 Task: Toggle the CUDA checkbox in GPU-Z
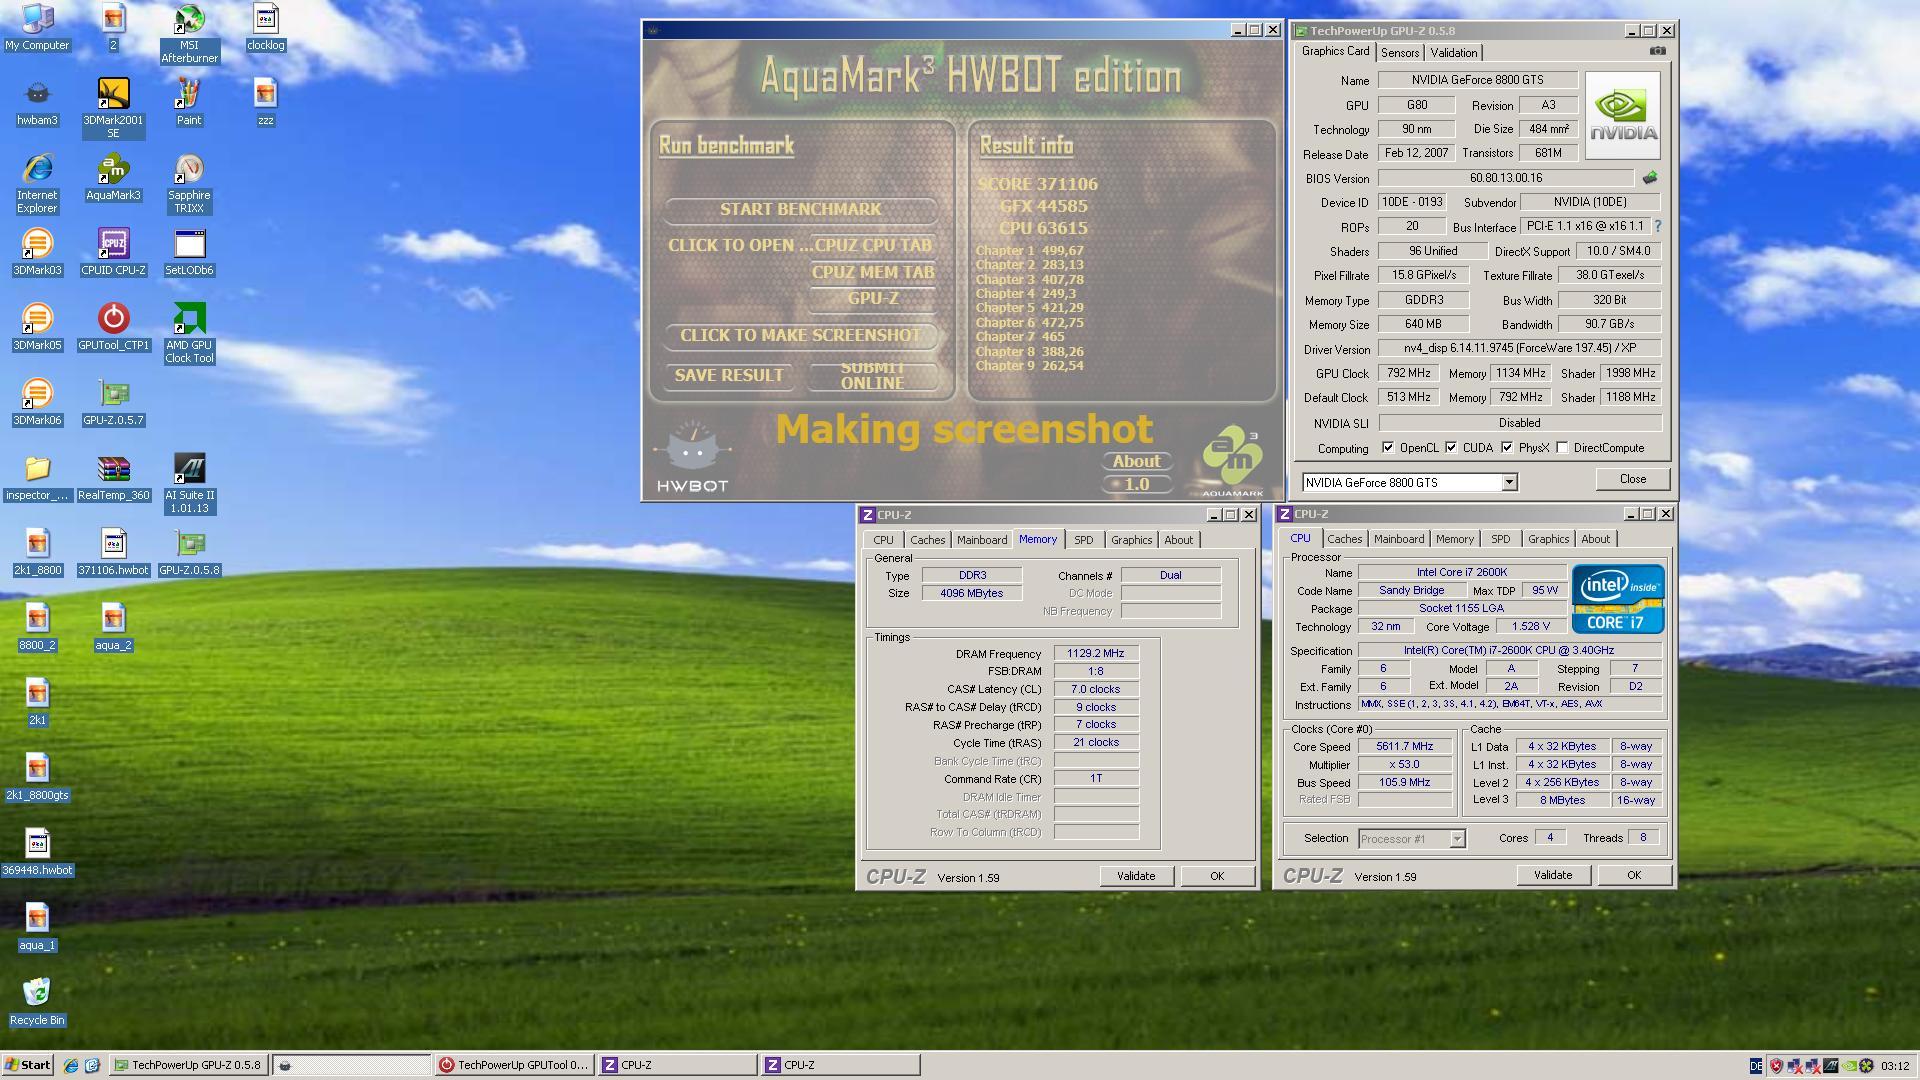(x=1451, y=447)
